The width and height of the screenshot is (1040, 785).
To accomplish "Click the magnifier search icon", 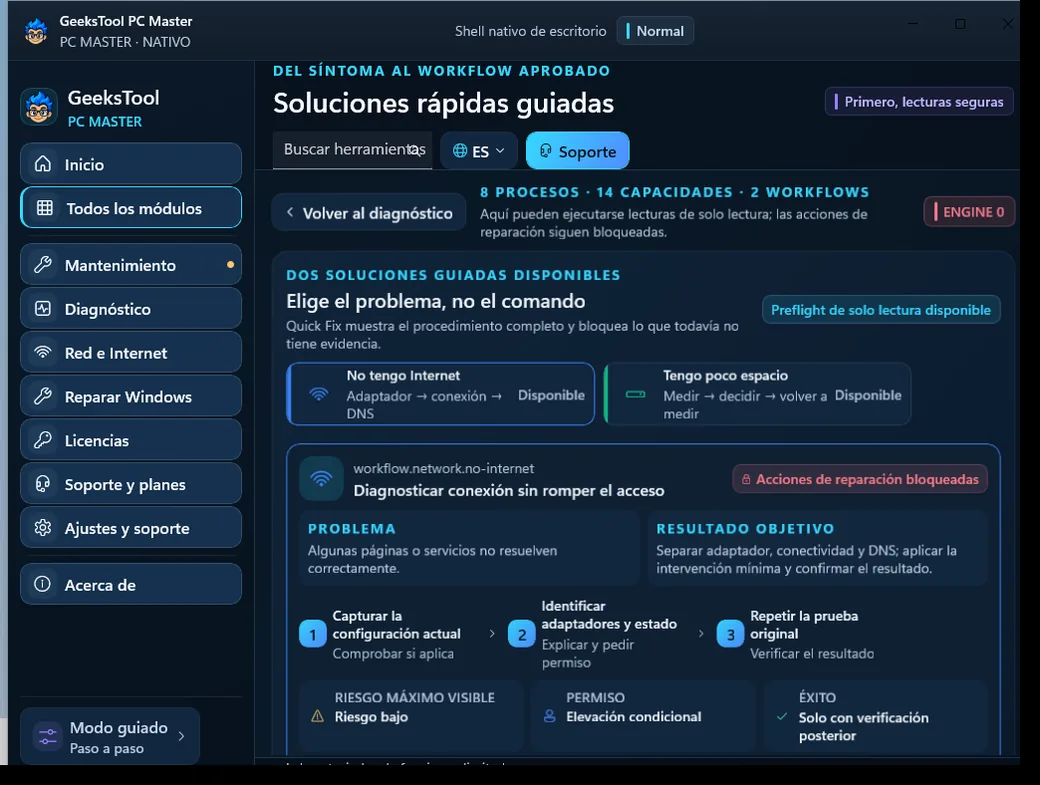I will click(415, 151).
